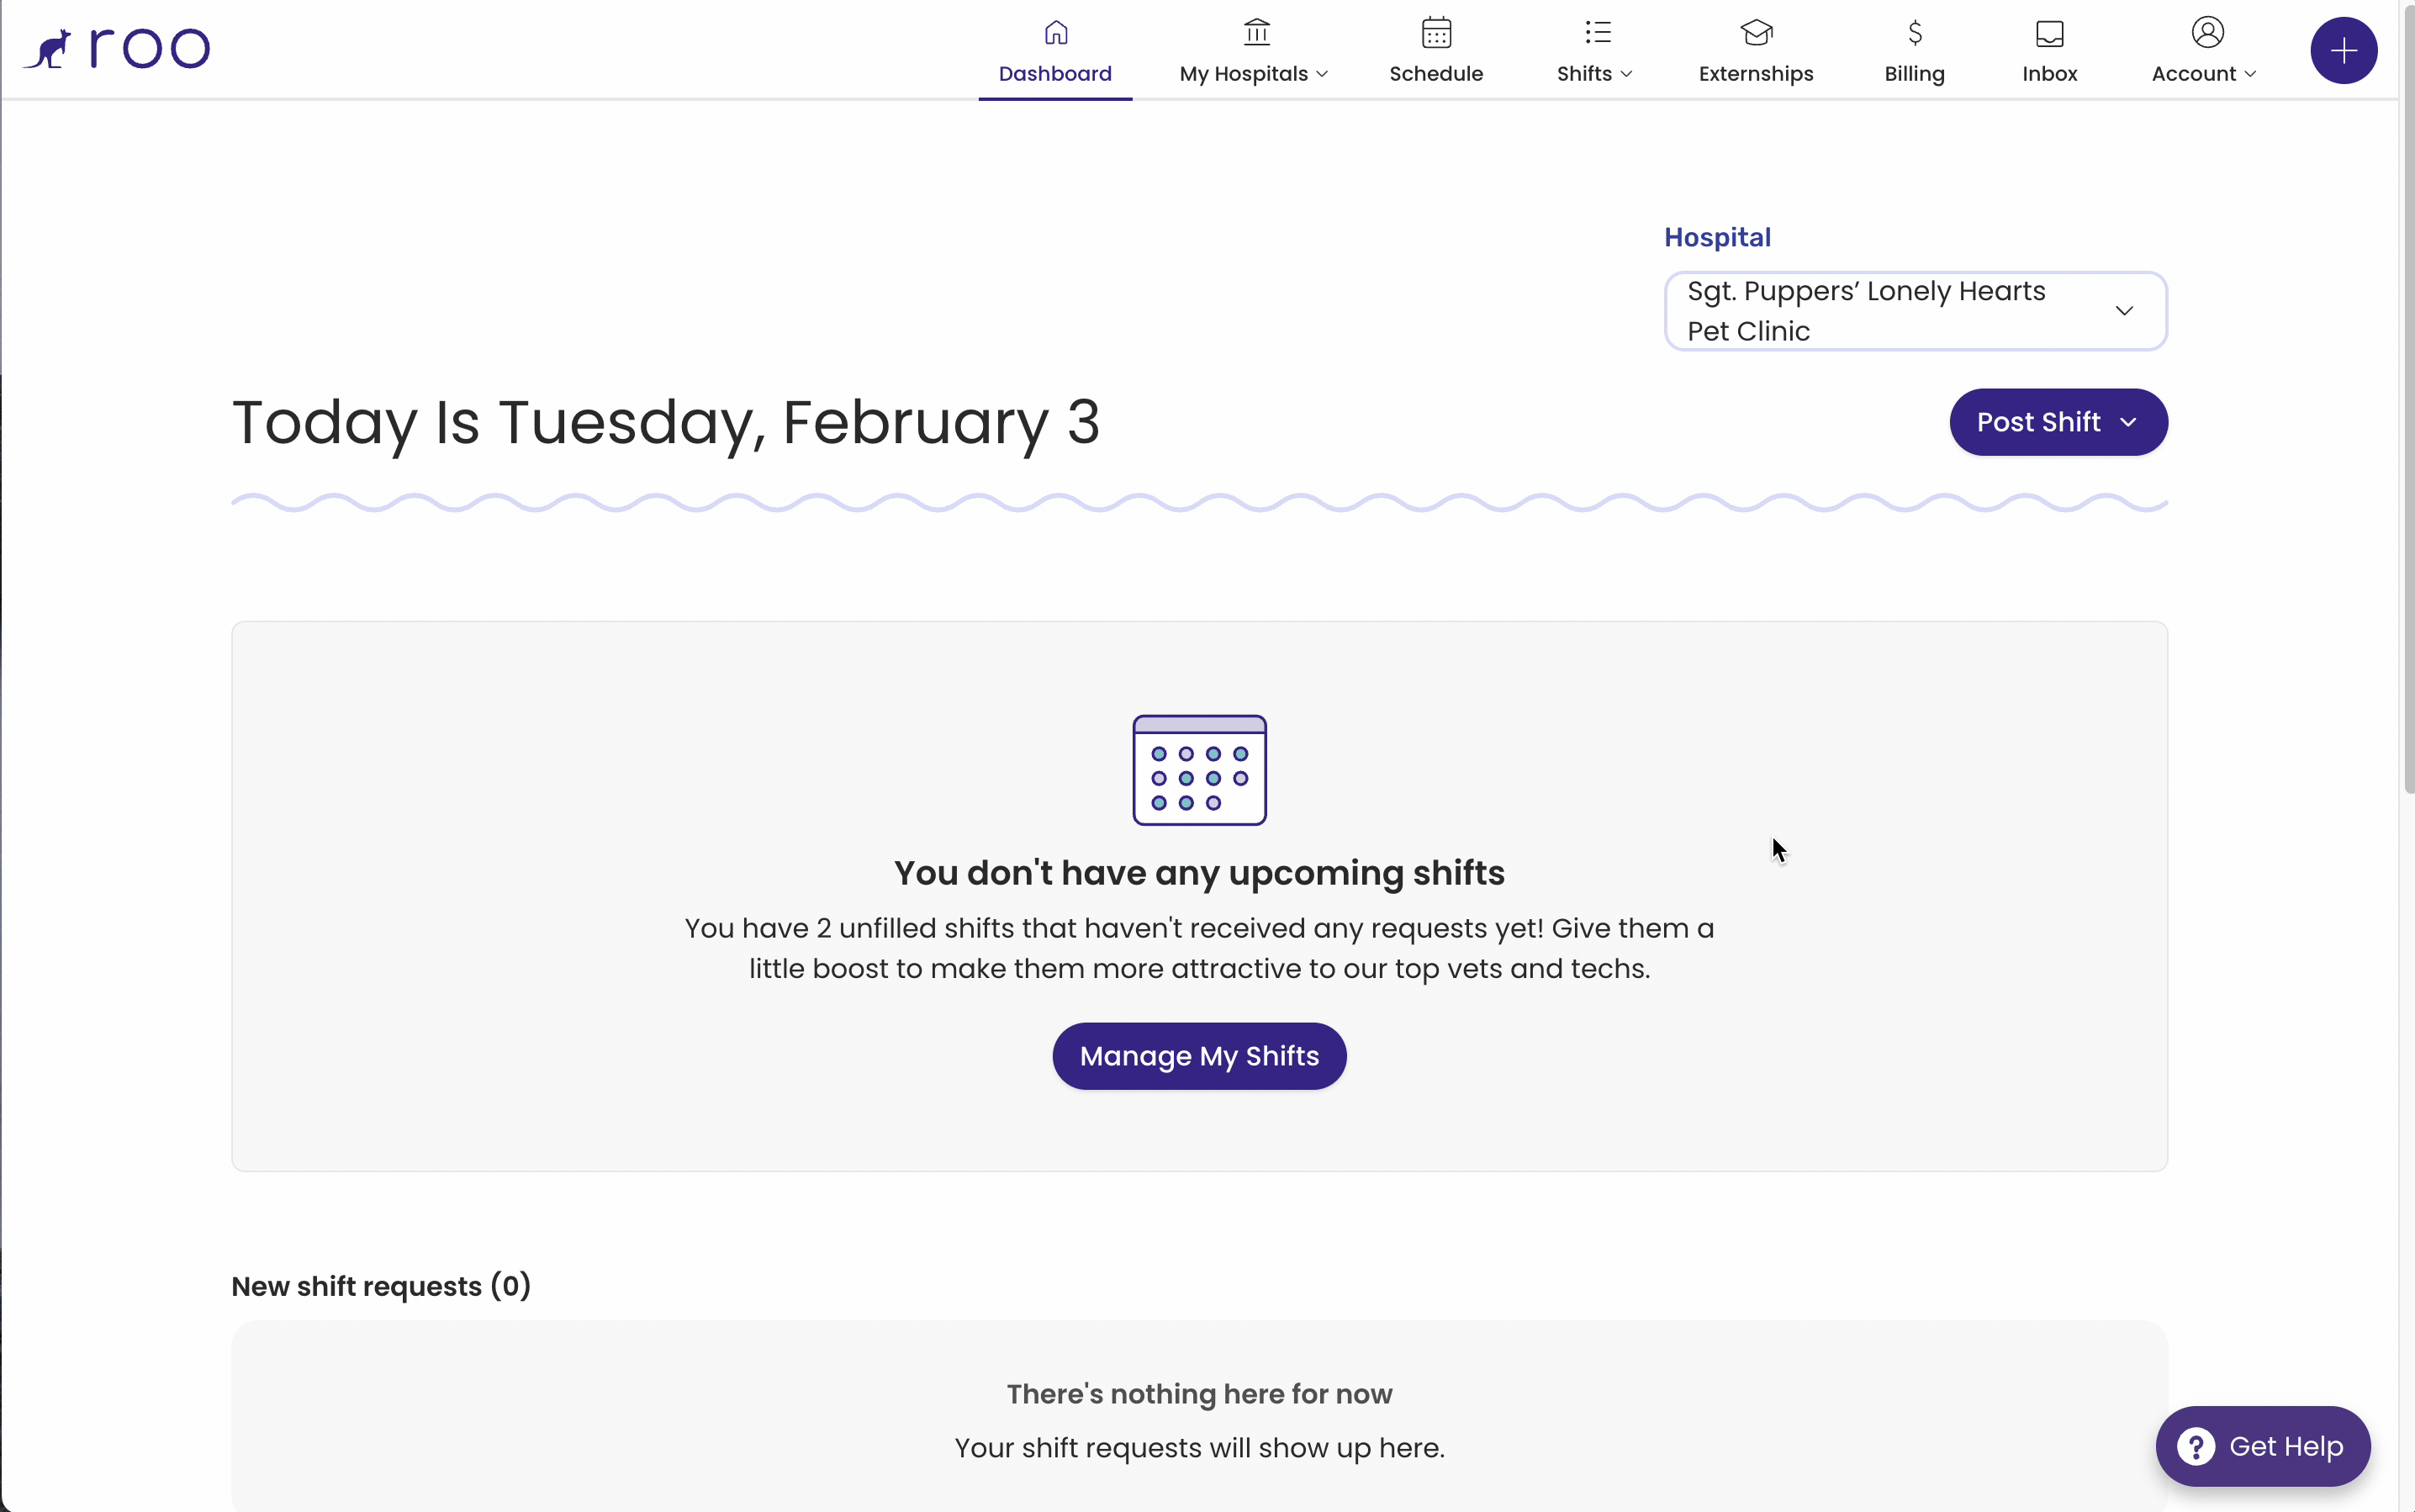2415x1512 pixels.
Task: Click the '2 unfilled shifts' description text
Action: click(1199, 948)
